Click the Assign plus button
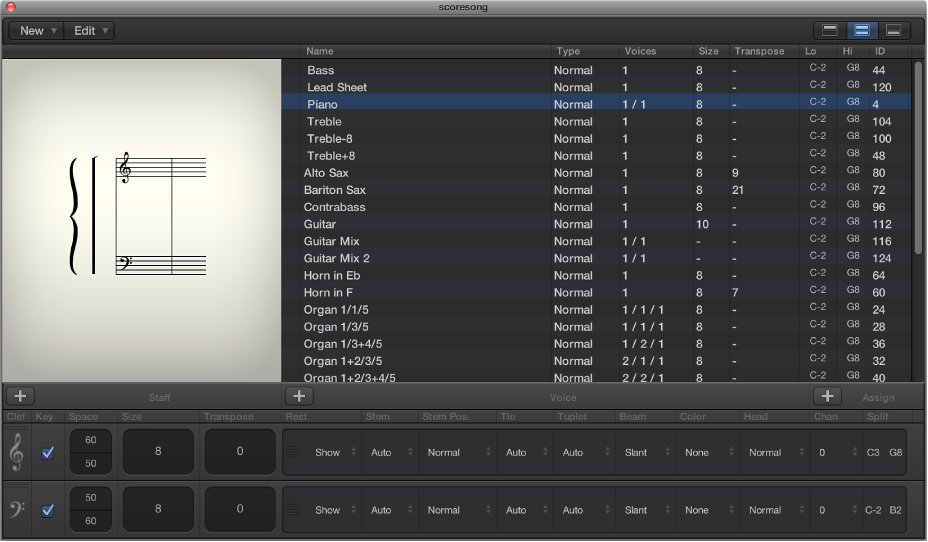The image size is (928, 542). pyautogui.click(x=826, y=396)
